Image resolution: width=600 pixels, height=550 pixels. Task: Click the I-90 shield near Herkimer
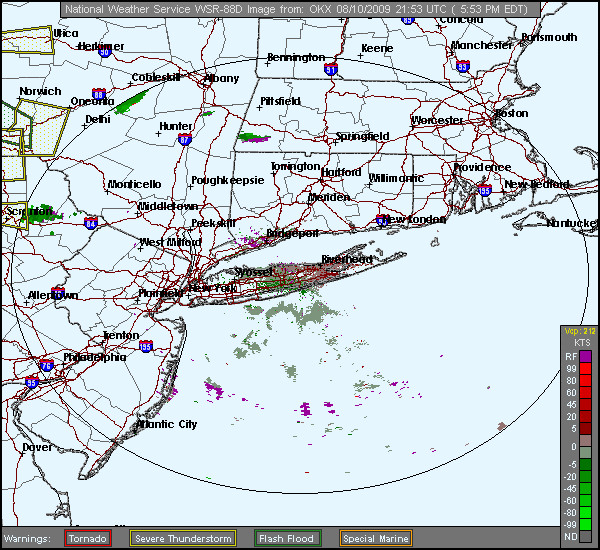click(x=104, y=52)
